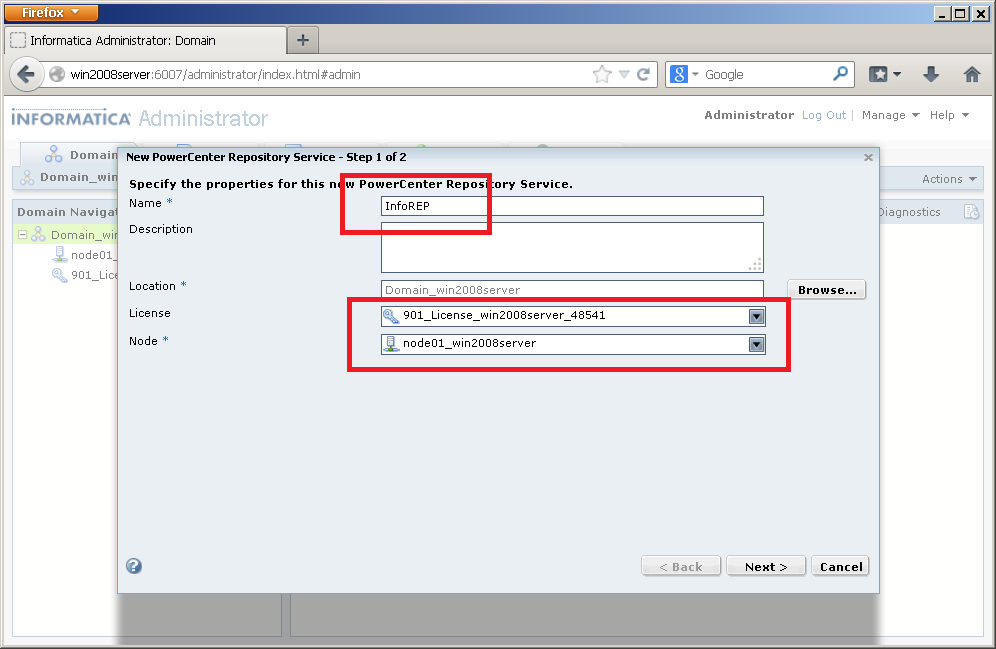Open the Help menu
This screenshot has width=996, height=649.
tap(940, 115)
